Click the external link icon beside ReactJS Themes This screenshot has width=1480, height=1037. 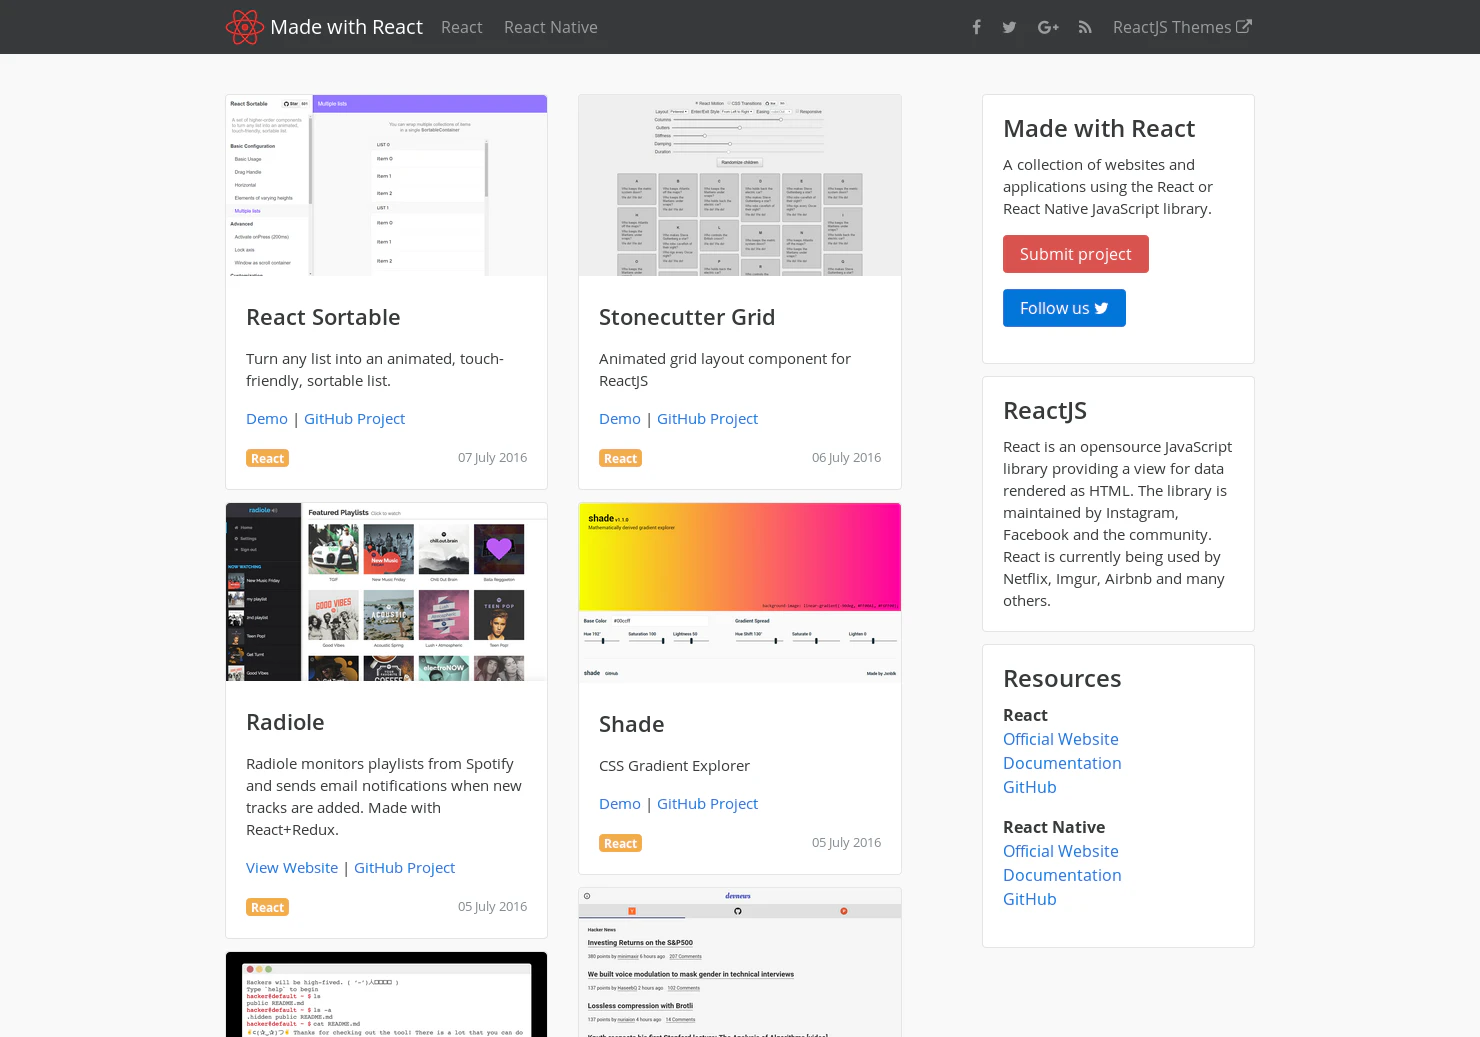pos(1245,27)
